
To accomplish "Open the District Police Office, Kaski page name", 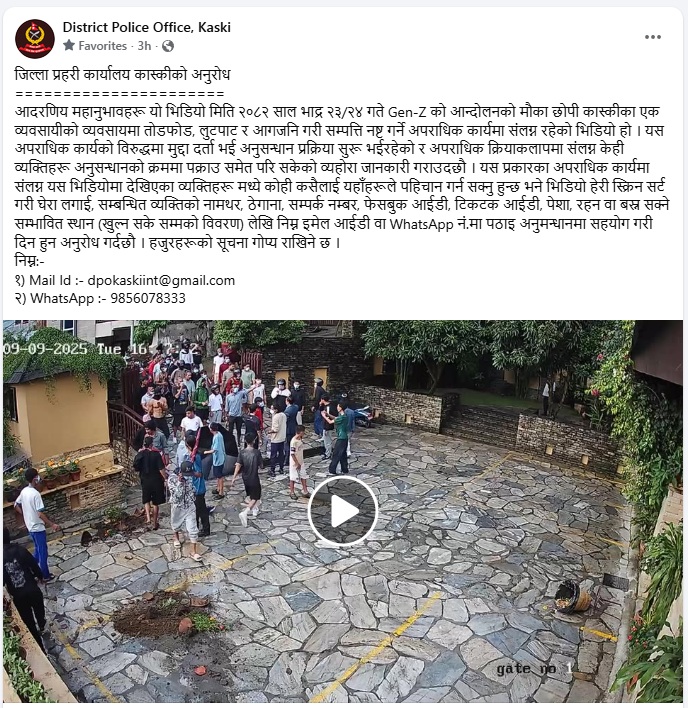I will point(147,28).
